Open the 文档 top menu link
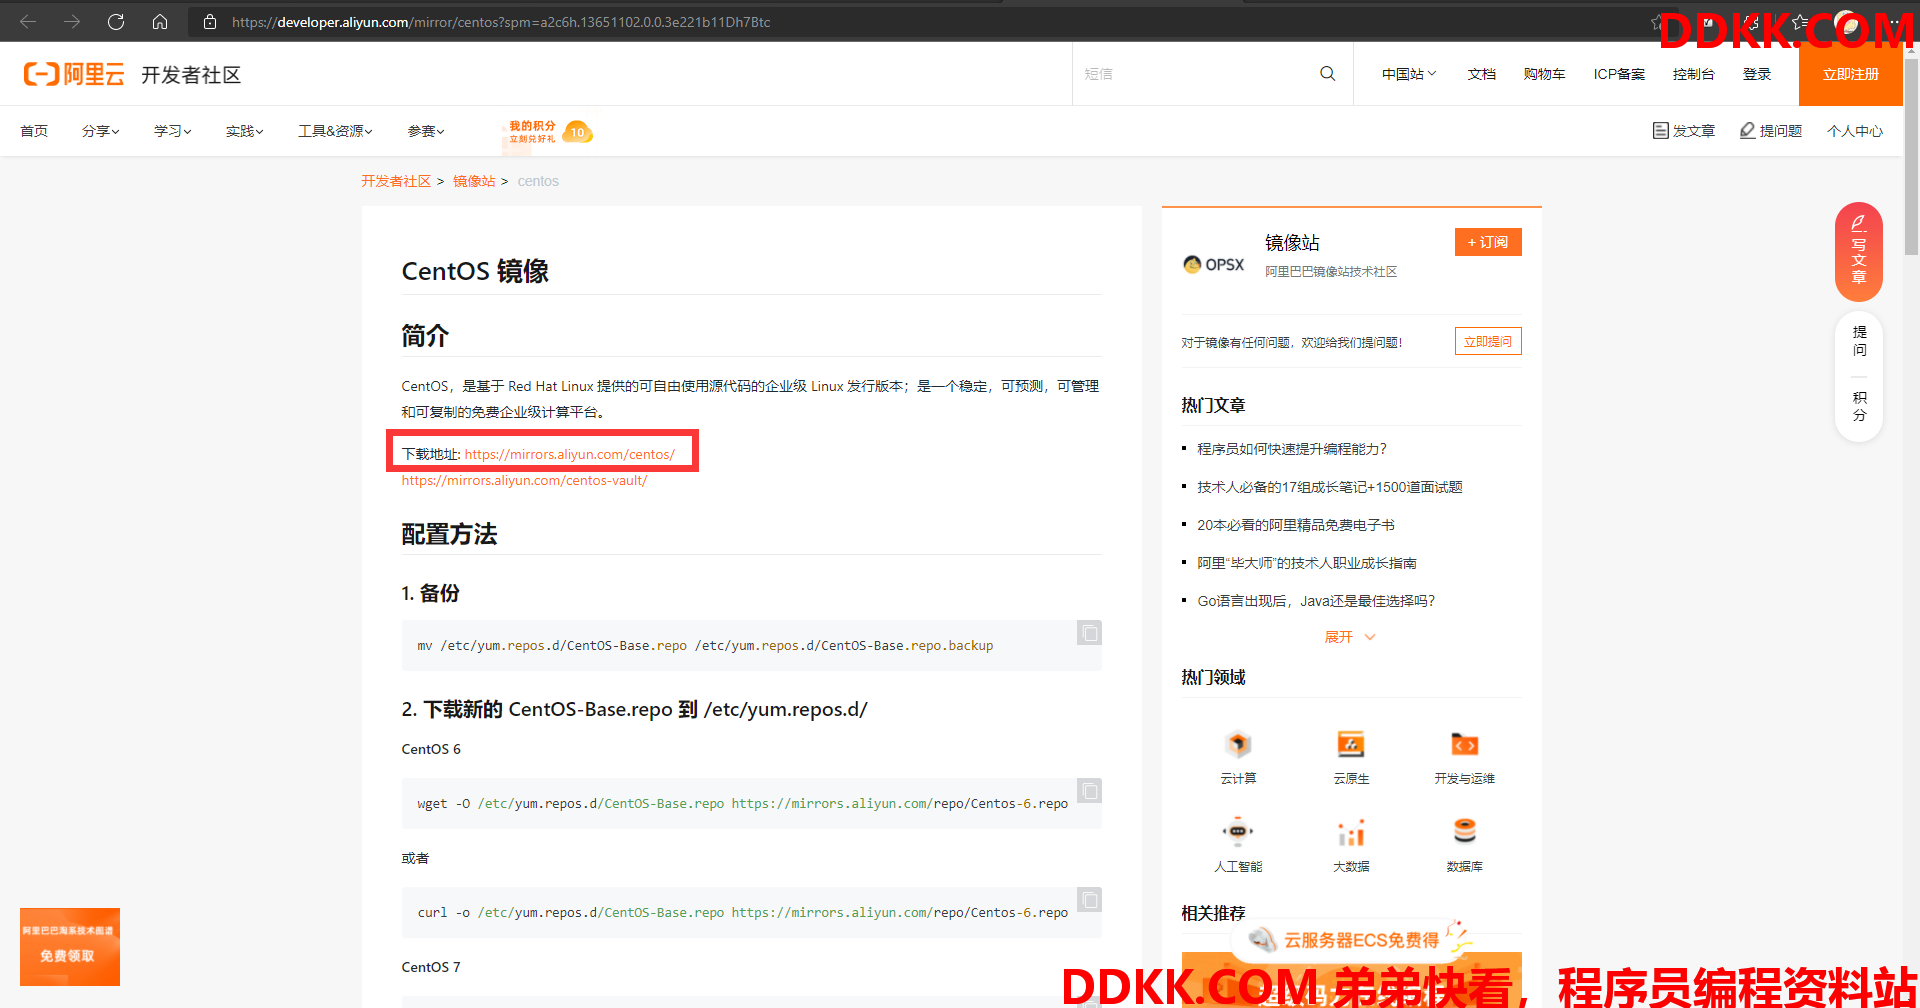 click(x=1482, y=74)
